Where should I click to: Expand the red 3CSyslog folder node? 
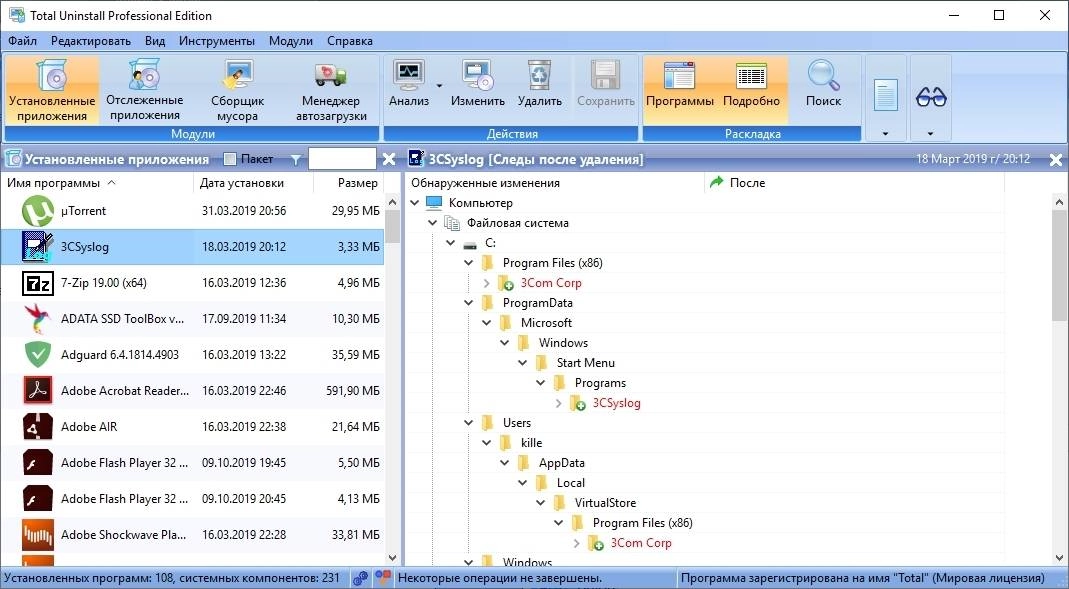[558, 403]
